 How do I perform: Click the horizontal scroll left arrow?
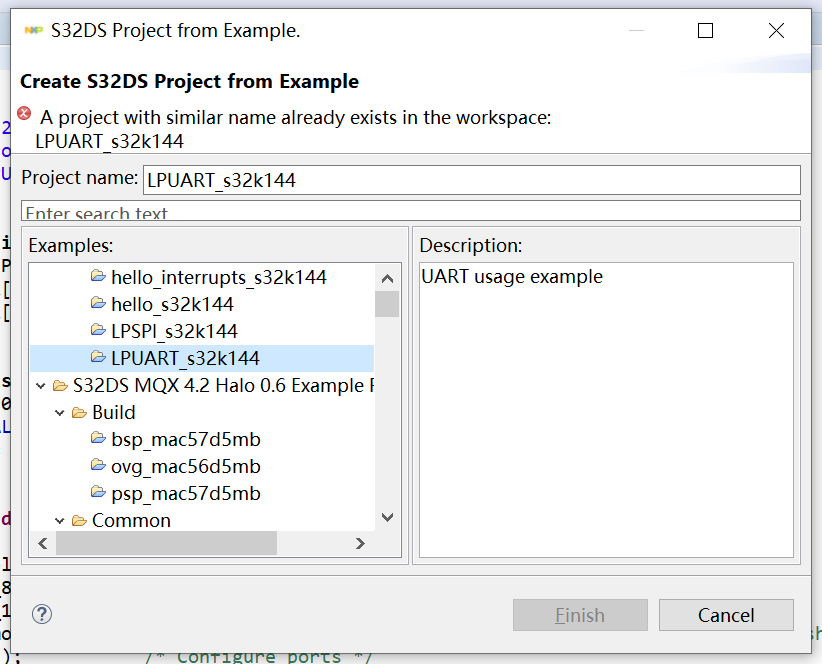click(44, 543)
